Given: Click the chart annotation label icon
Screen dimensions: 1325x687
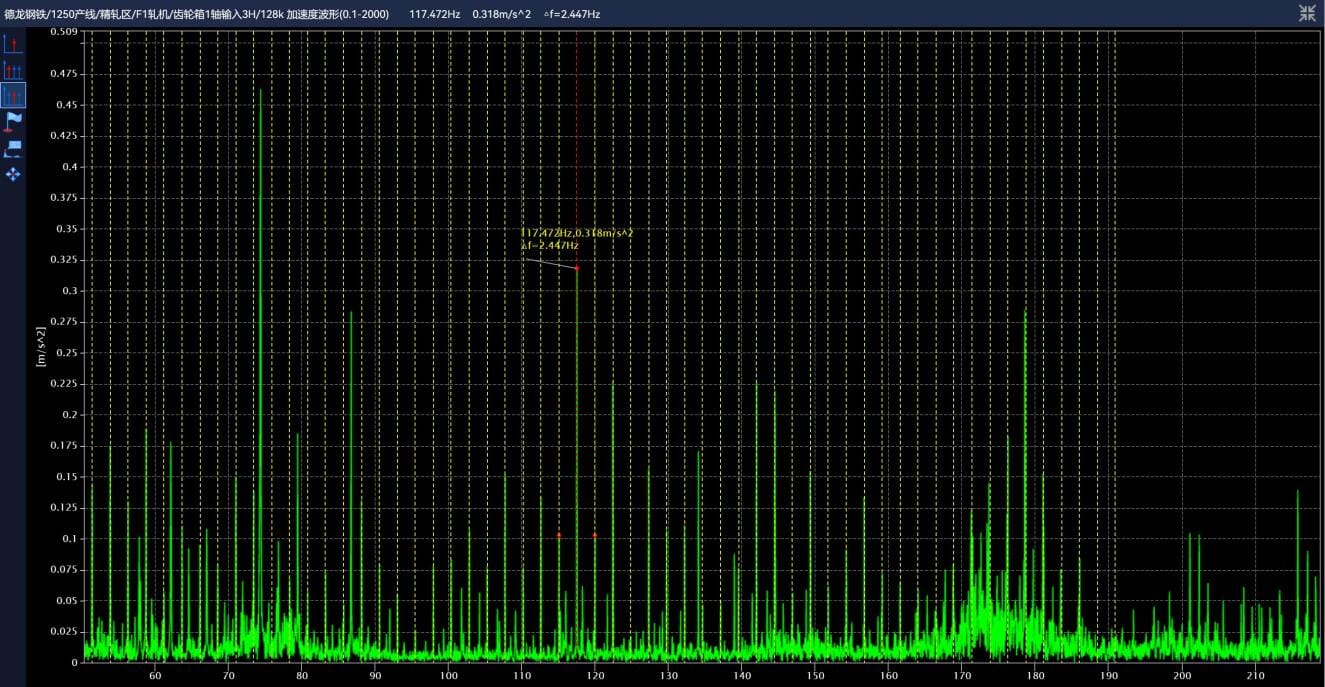Looking at the screenshot, I should coord(12,148).
